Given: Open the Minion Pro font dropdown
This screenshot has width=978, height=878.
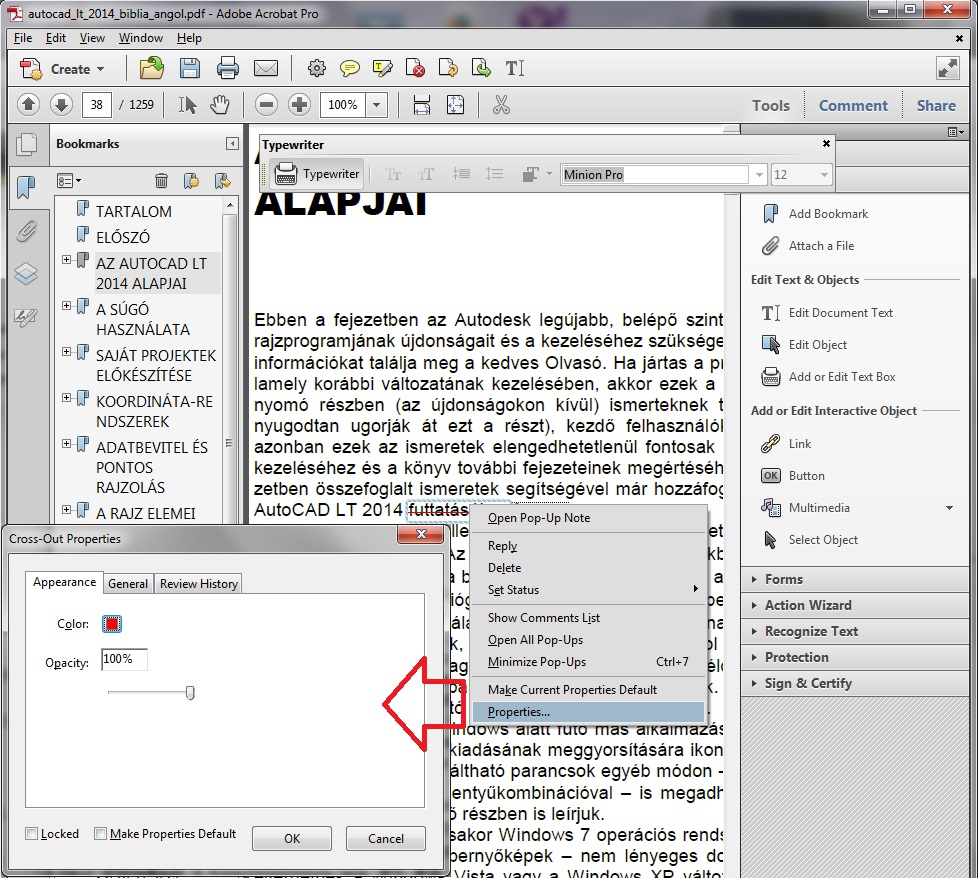Looking at the screenshot, I should tap(759, 175).
